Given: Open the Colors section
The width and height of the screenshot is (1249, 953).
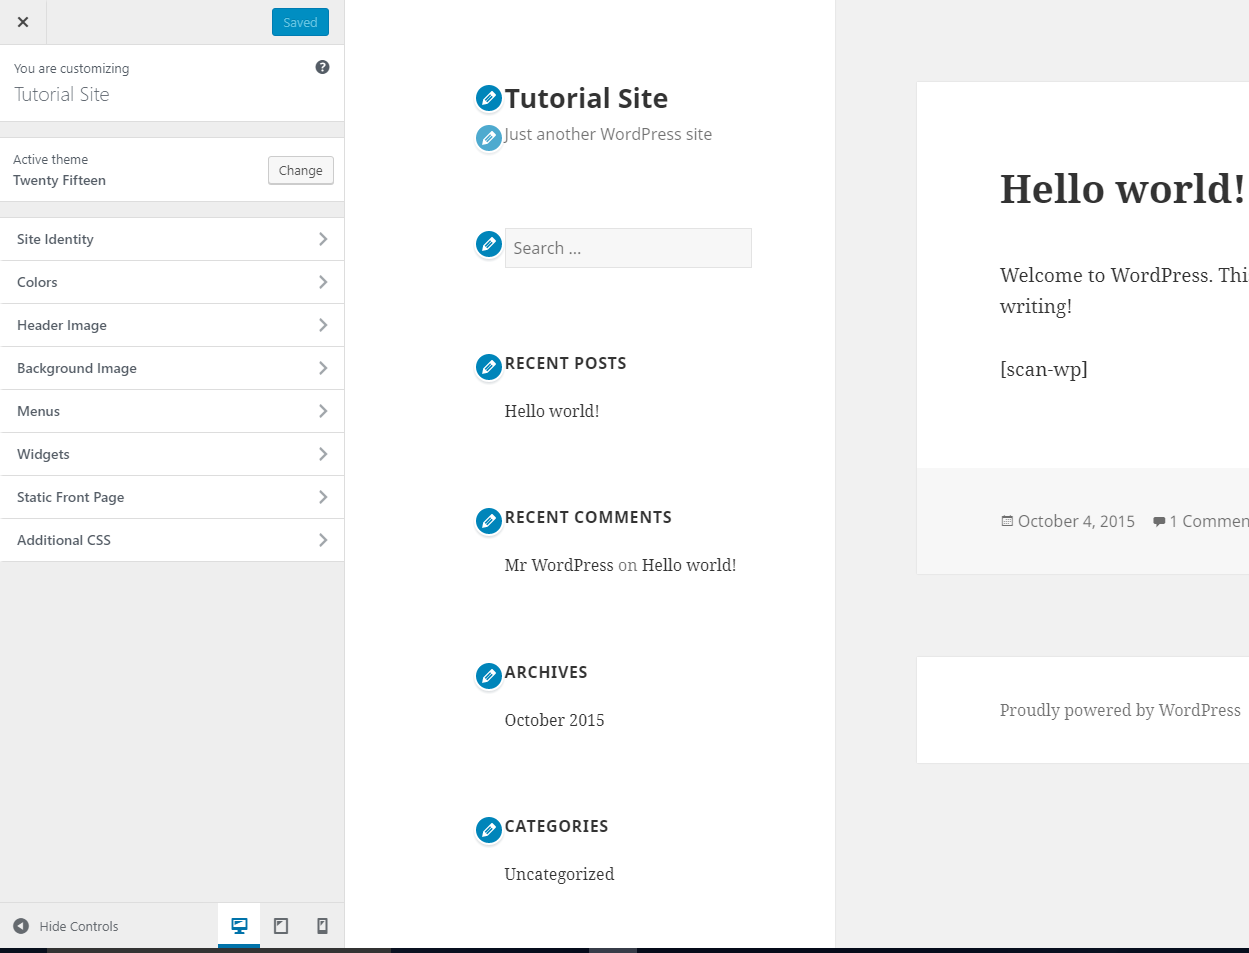Looking at the screenshot, I should (172, 282).
